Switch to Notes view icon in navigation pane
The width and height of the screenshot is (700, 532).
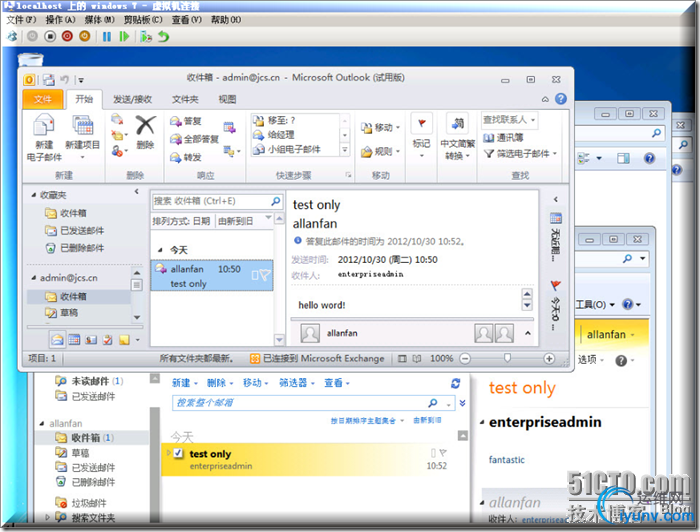coord(124,340)
